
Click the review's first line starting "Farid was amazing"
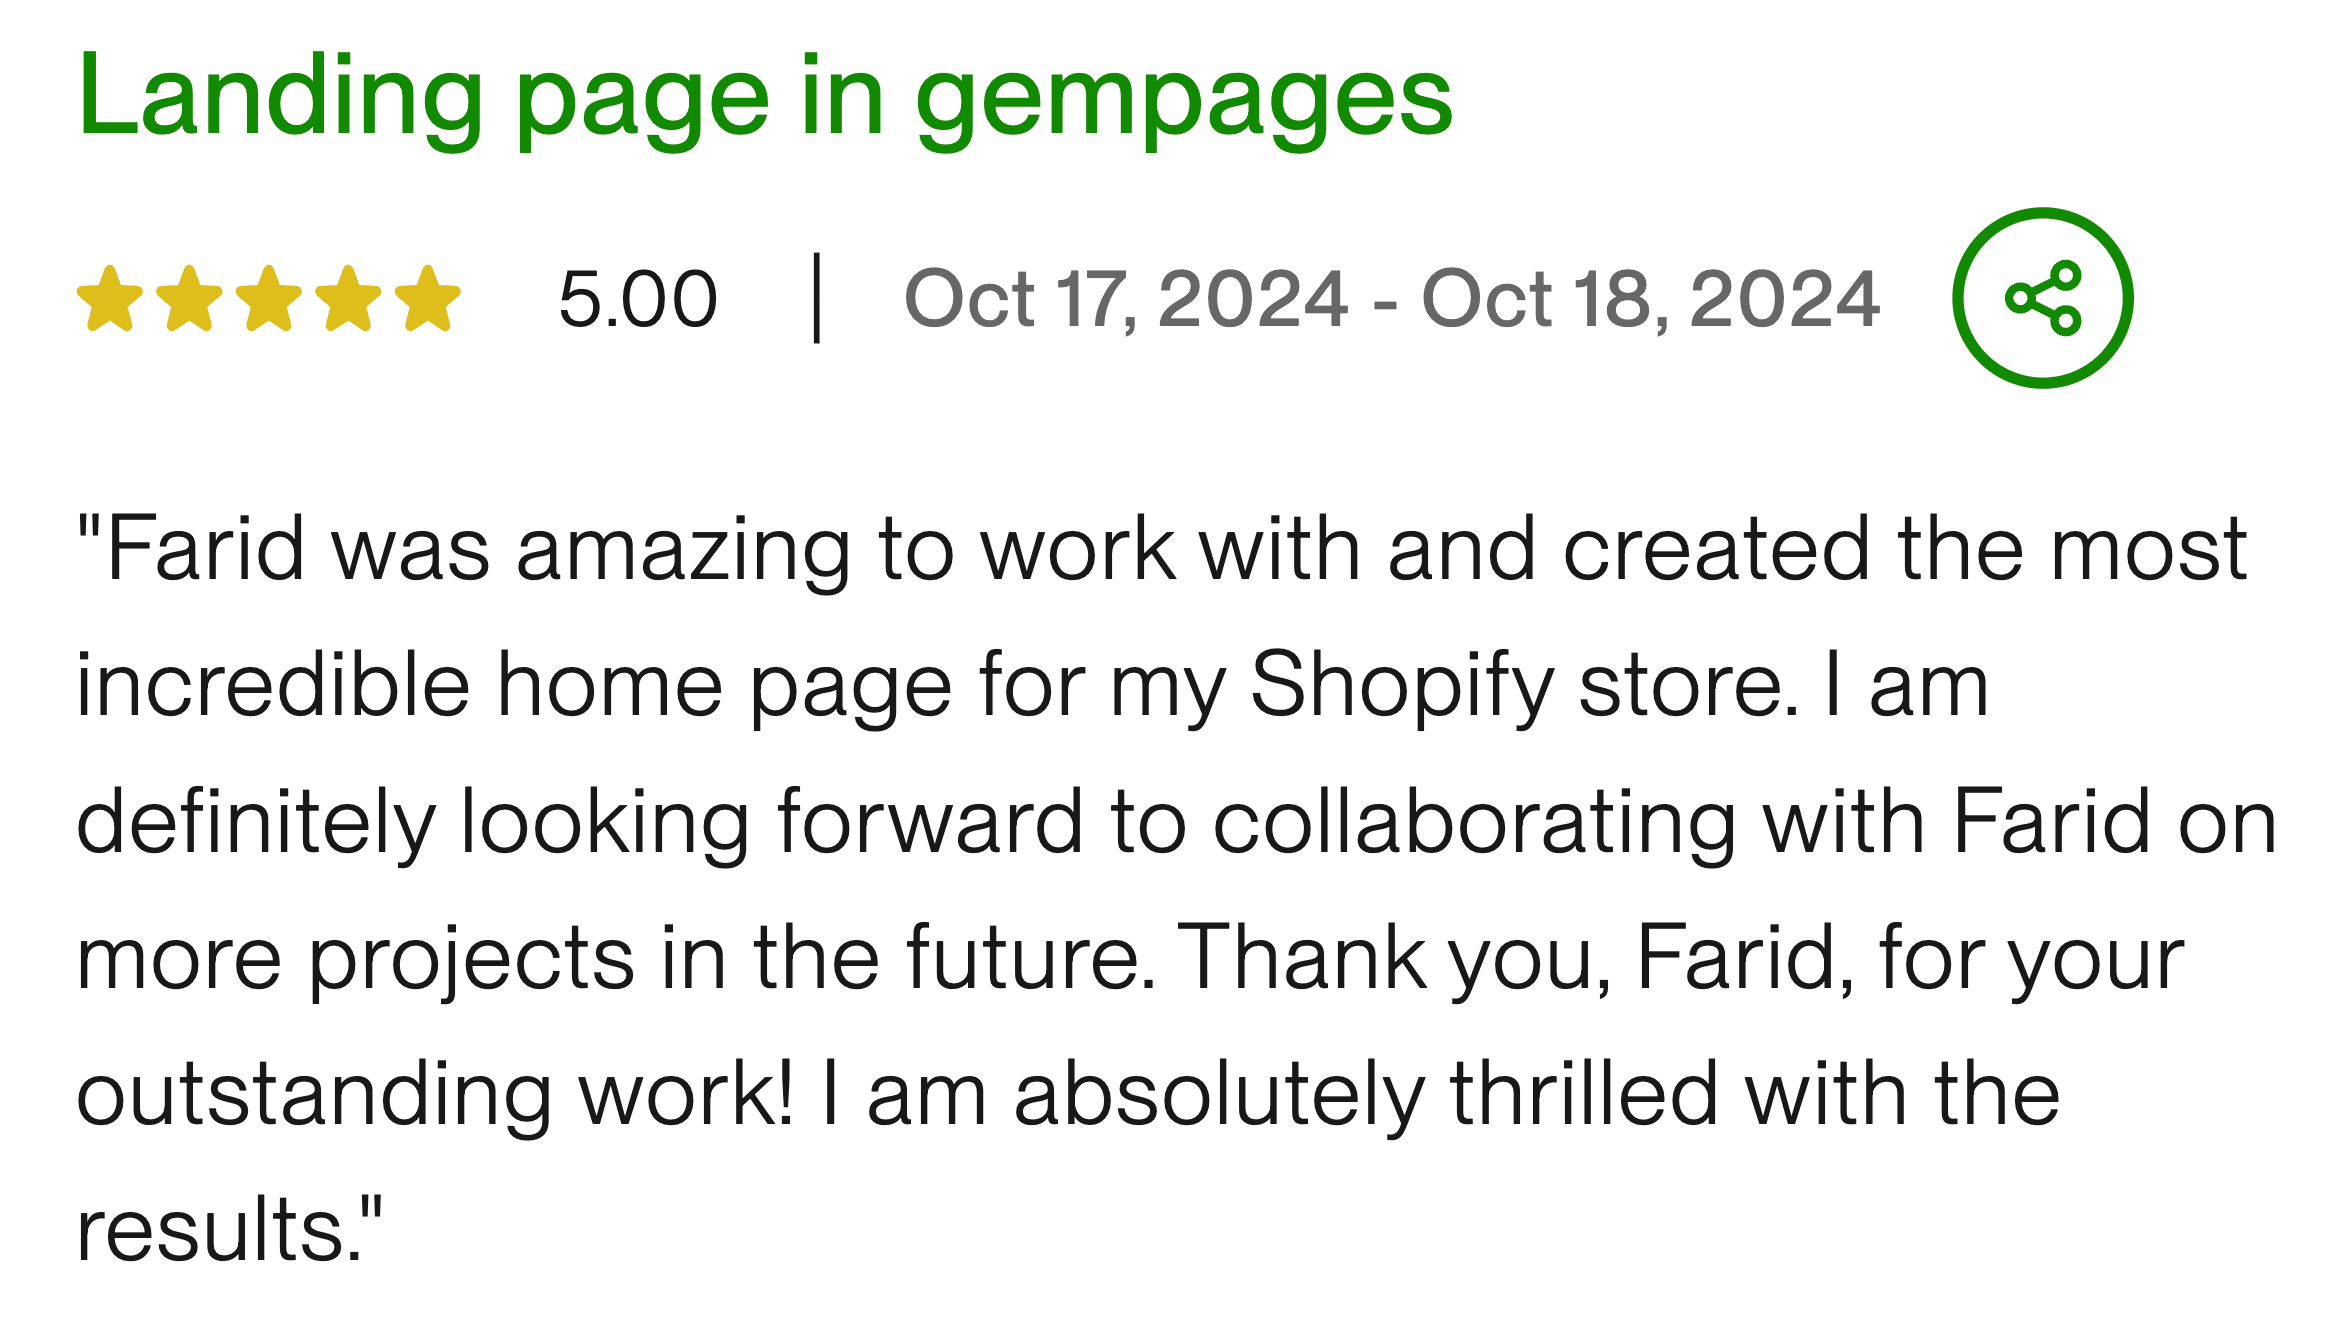point(1160,549)
